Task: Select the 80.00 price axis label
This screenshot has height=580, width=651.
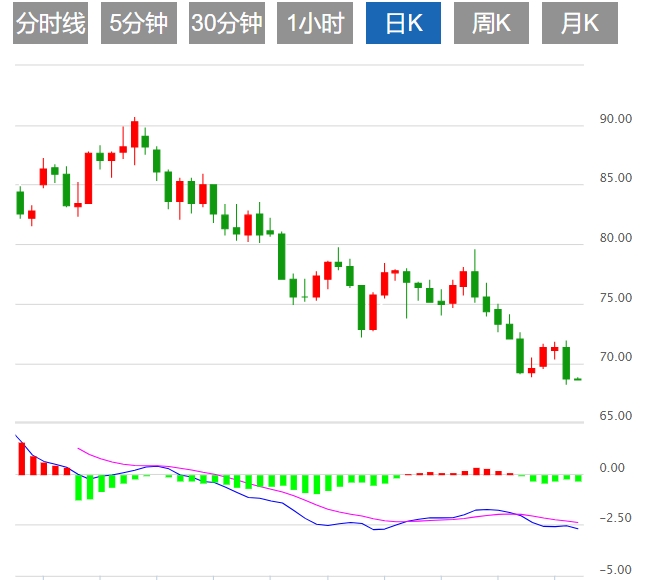Action: pos(616,239)
